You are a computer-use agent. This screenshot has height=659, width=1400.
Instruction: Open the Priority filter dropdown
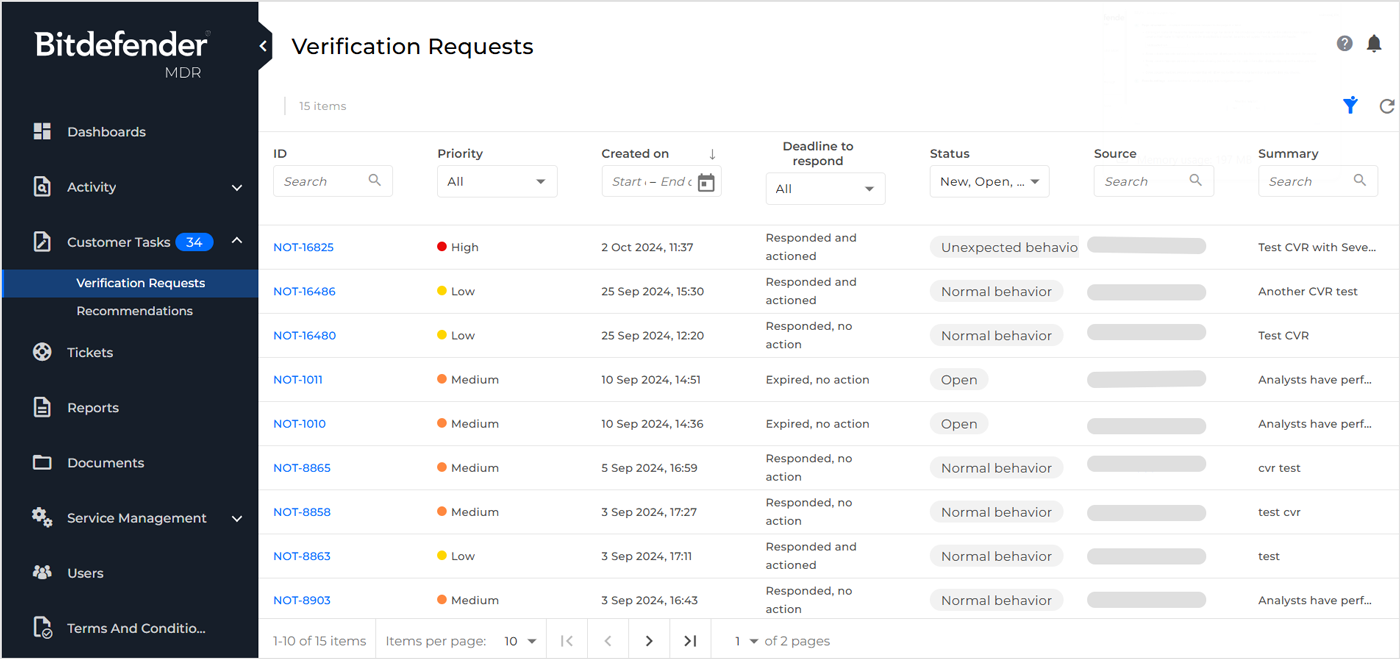tap(497, 181)
